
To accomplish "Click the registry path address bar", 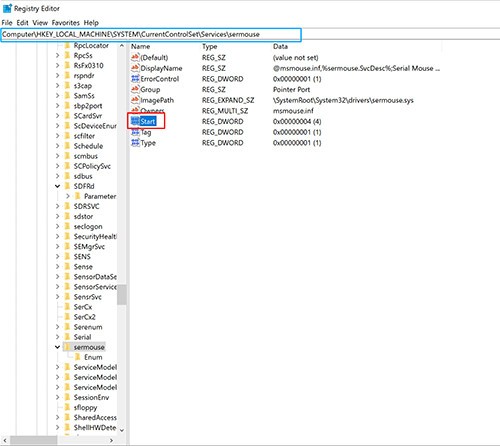I will (x=151, y=35).
